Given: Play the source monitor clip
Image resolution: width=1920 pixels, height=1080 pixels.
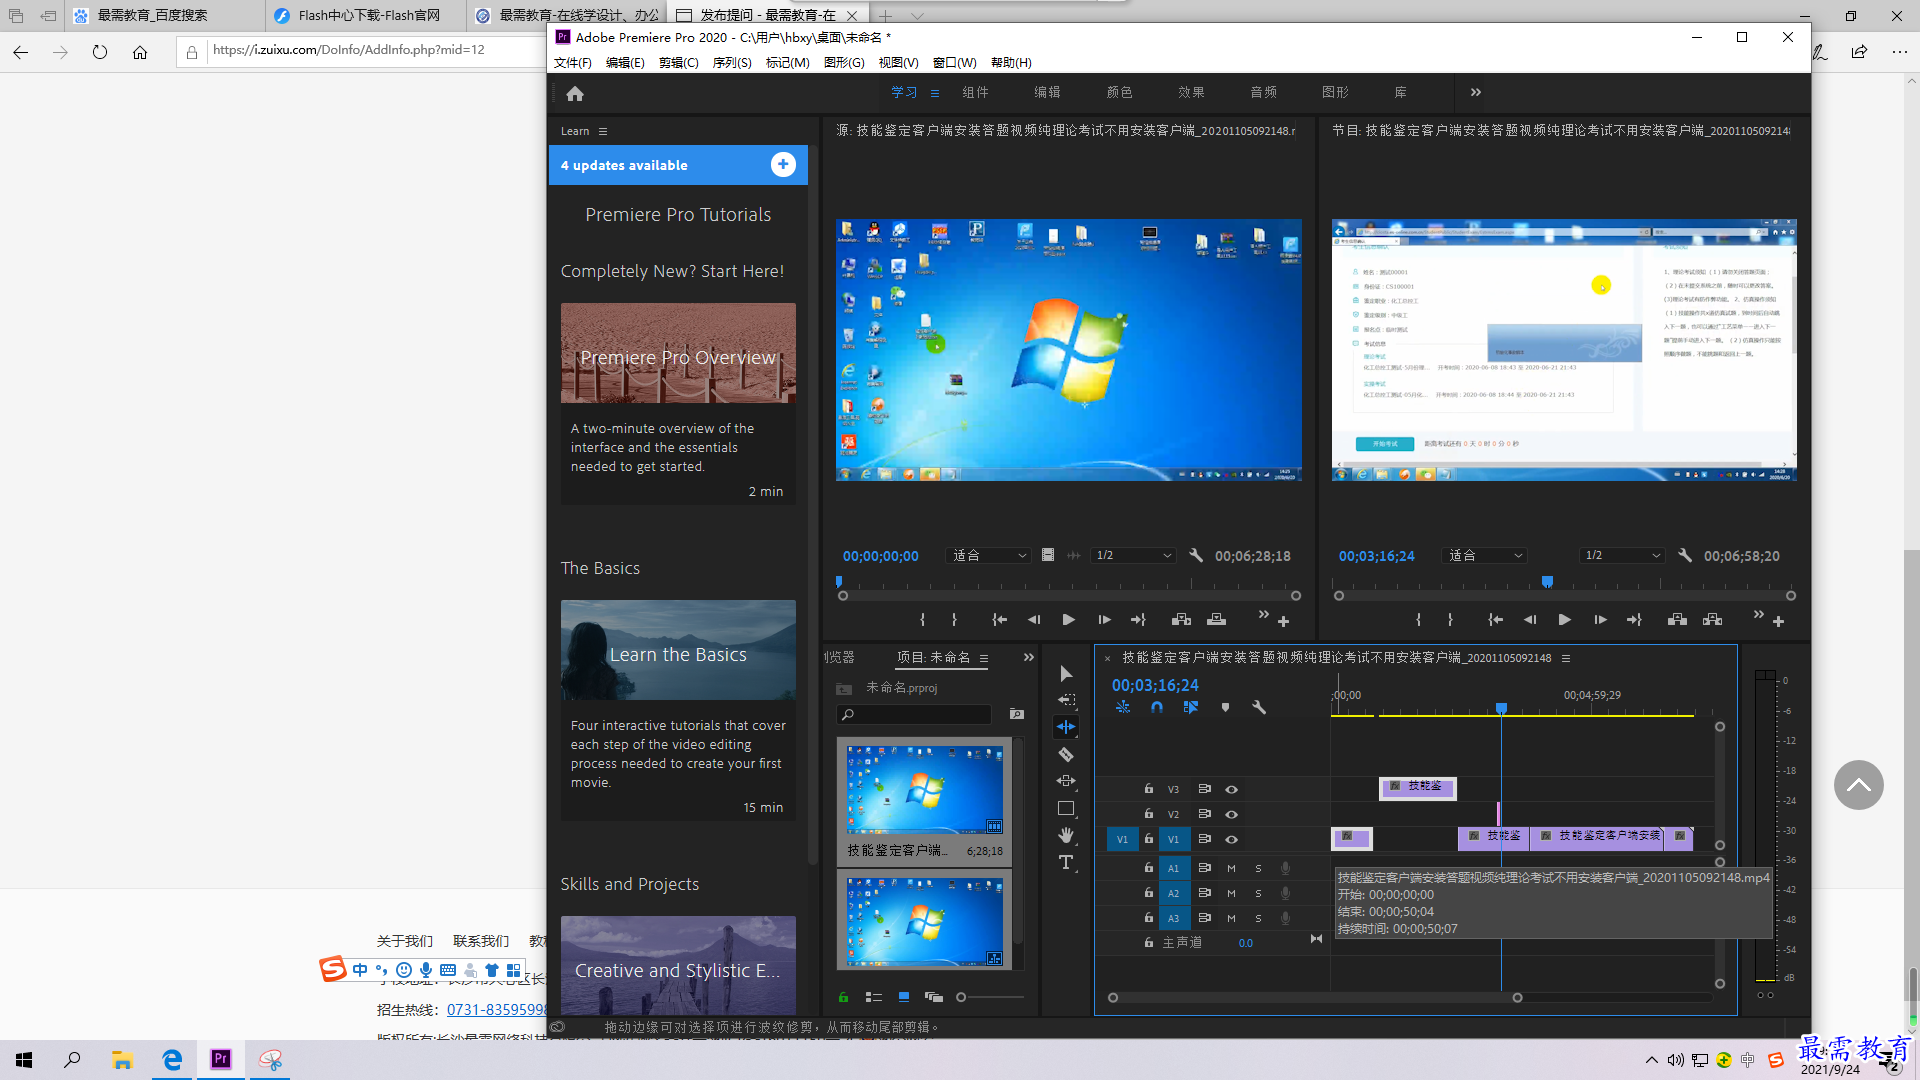Looking at the screenshot, I should (x=1068, y=620).
